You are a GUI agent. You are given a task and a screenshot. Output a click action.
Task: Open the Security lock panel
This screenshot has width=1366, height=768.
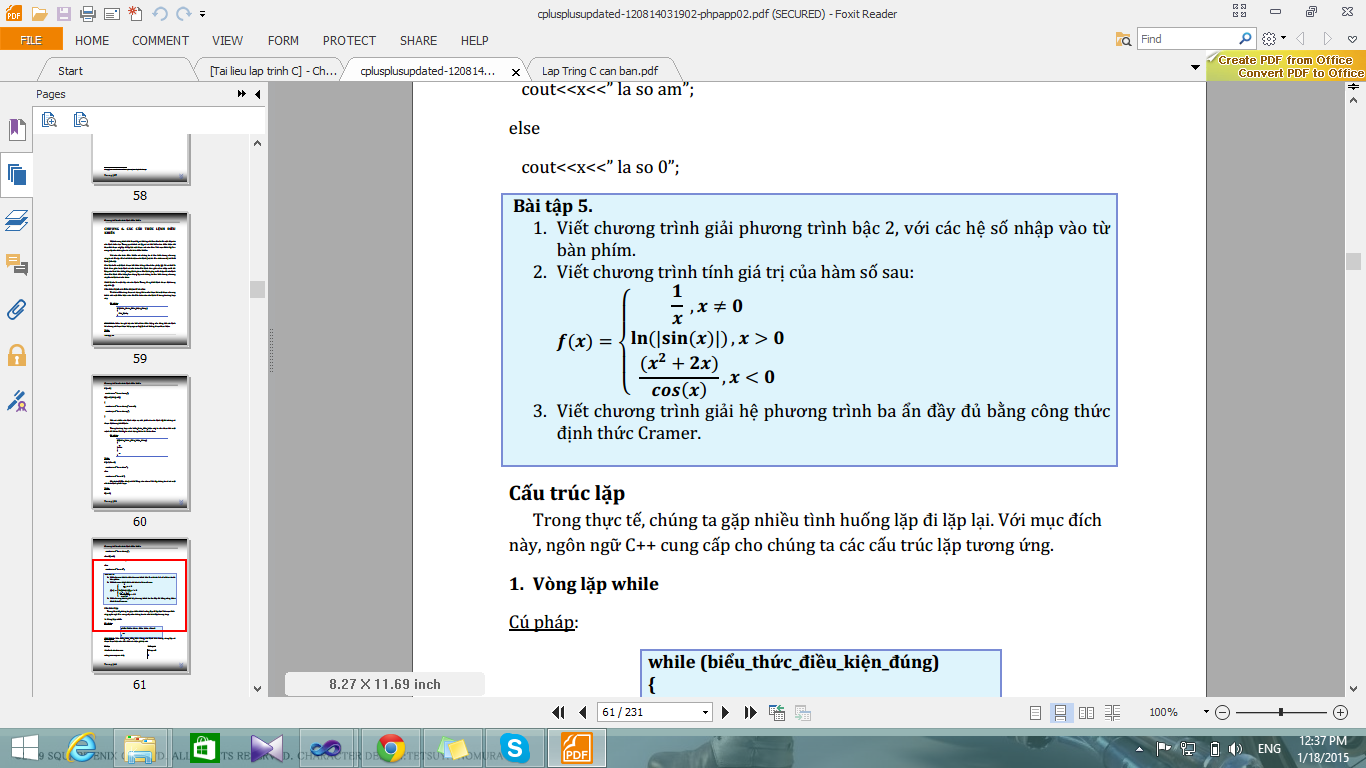pos(16,355)
